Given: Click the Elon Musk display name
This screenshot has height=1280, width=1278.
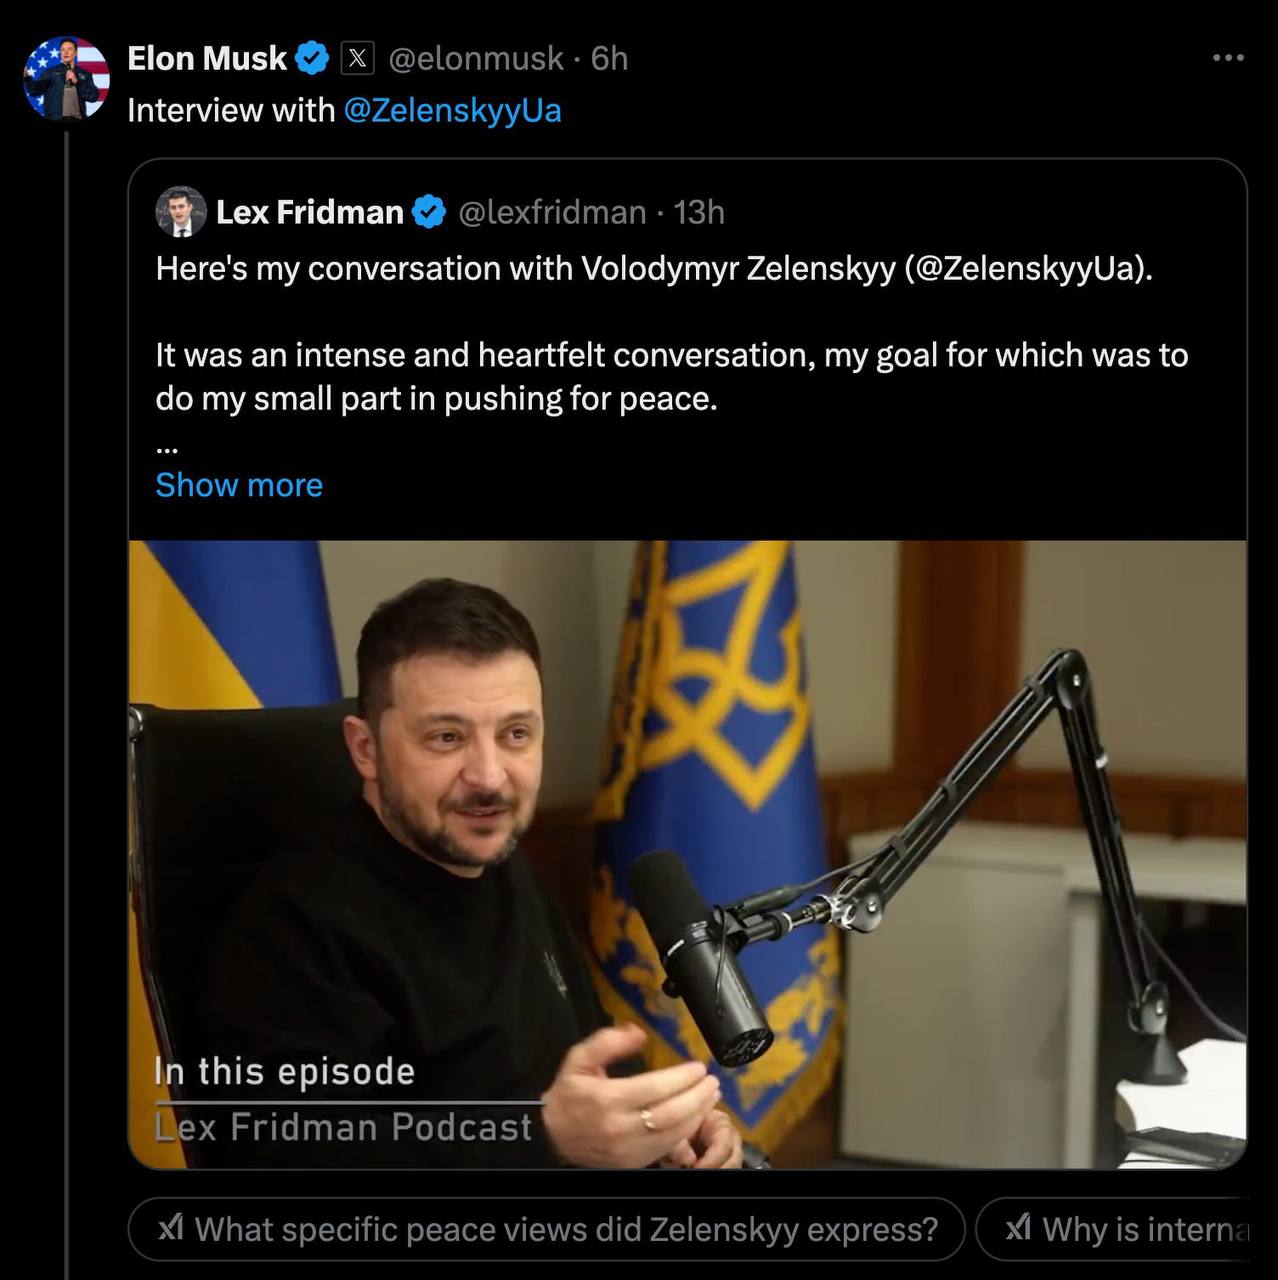Looking at the screenshot, I should [x=207, y=59].
